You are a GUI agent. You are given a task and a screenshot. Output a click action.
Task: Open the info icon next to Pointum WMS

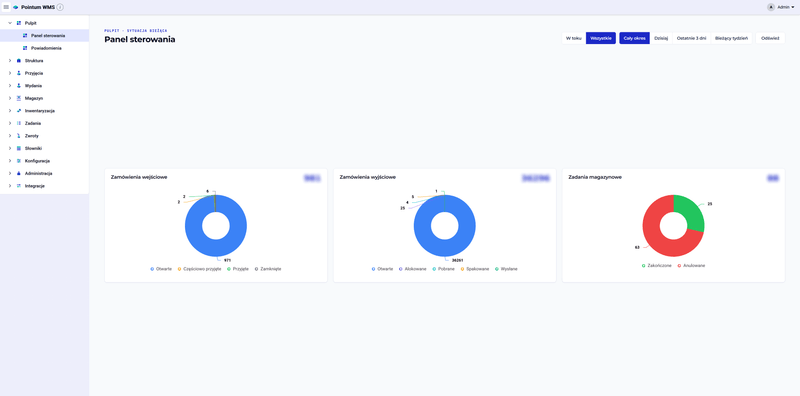60,7
